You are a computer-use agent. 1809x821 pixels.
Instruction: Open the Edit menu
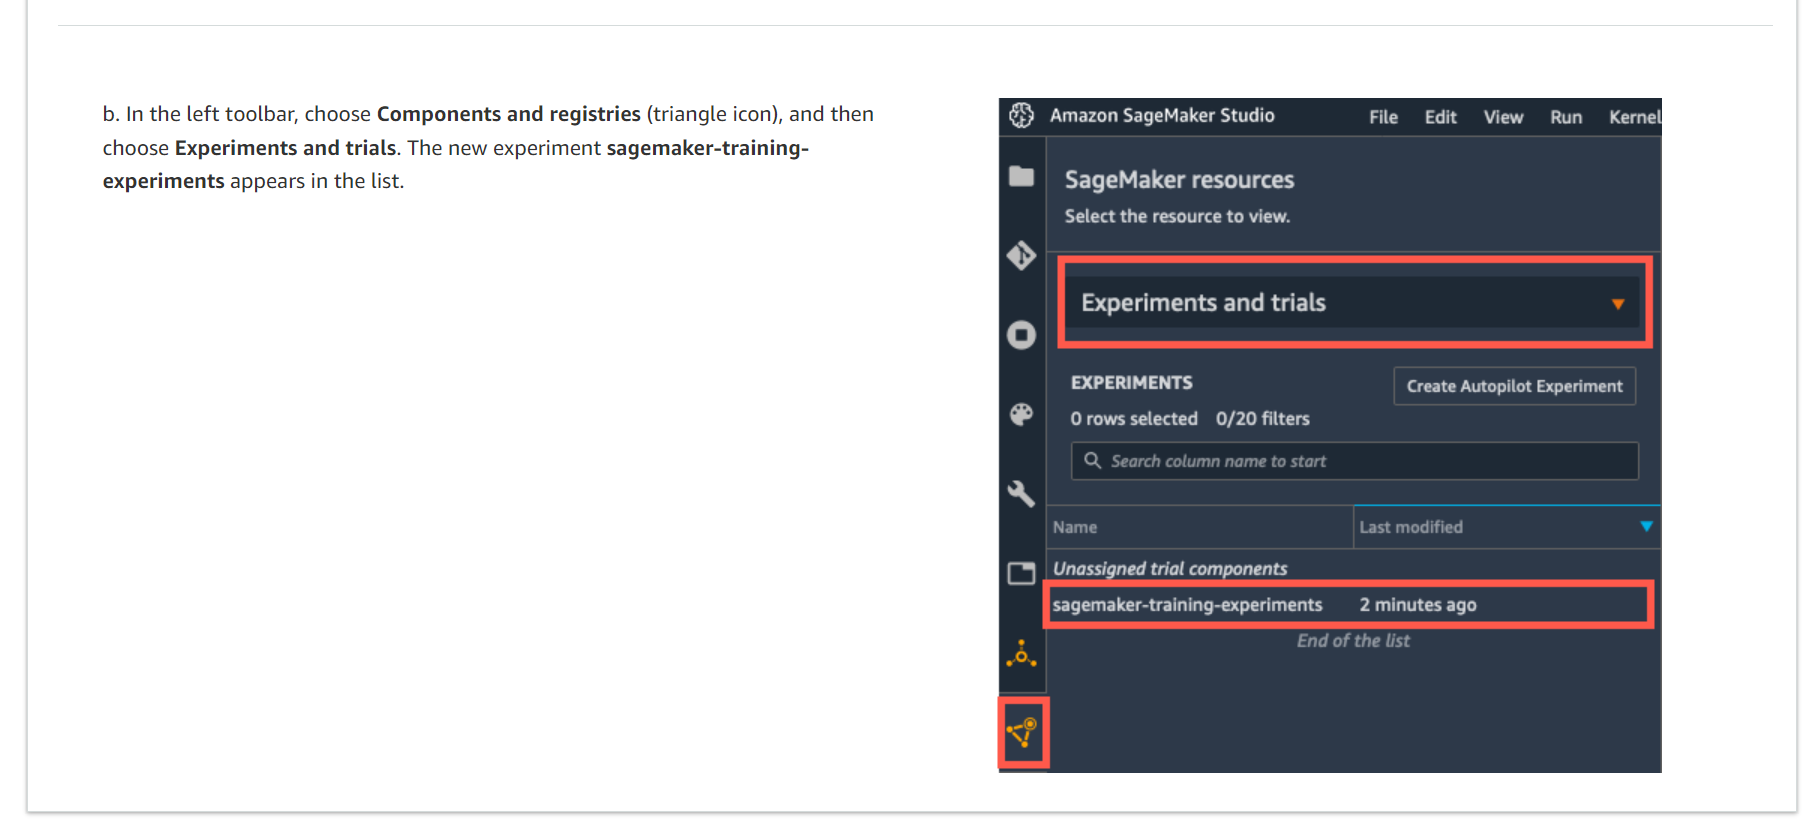(x=1440, y=117)
